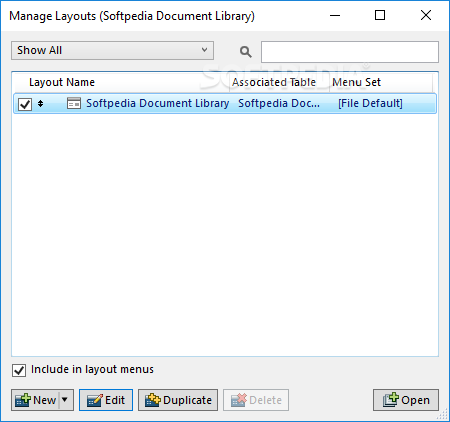450x422 pixels.
Task: Maximize the Manage Layouts window
Action: click(x=380, y=16)
